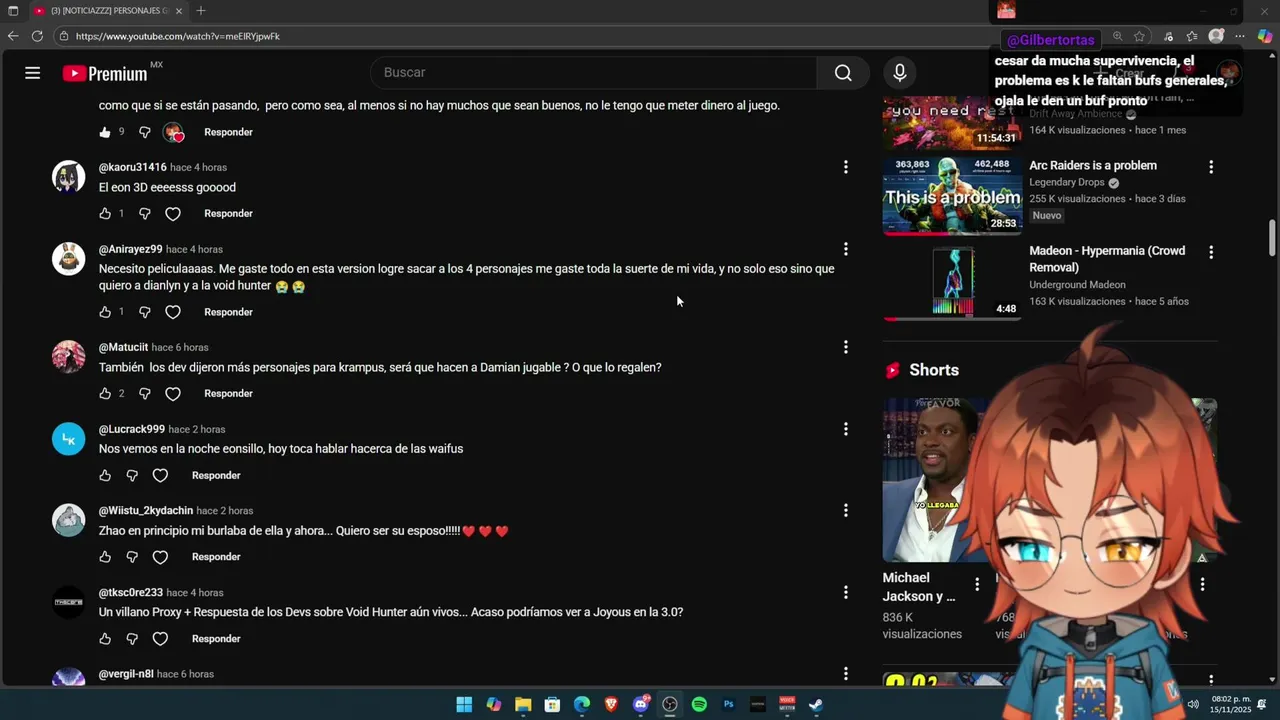1280x720 pixels.
Task: Open @Anirayez99 username link
Action: tap(130, 249)
